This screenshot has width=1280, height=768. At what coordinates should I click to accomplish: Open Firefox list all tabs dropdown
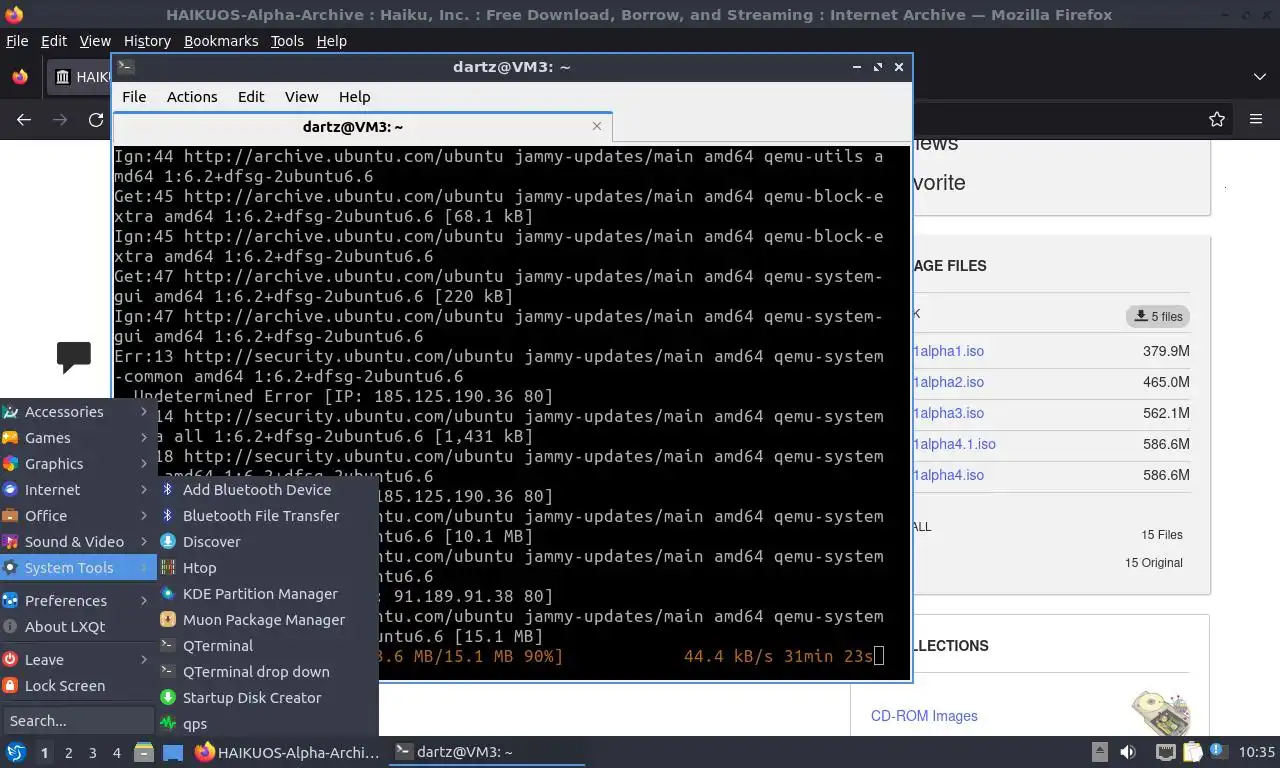(1259, 77)
